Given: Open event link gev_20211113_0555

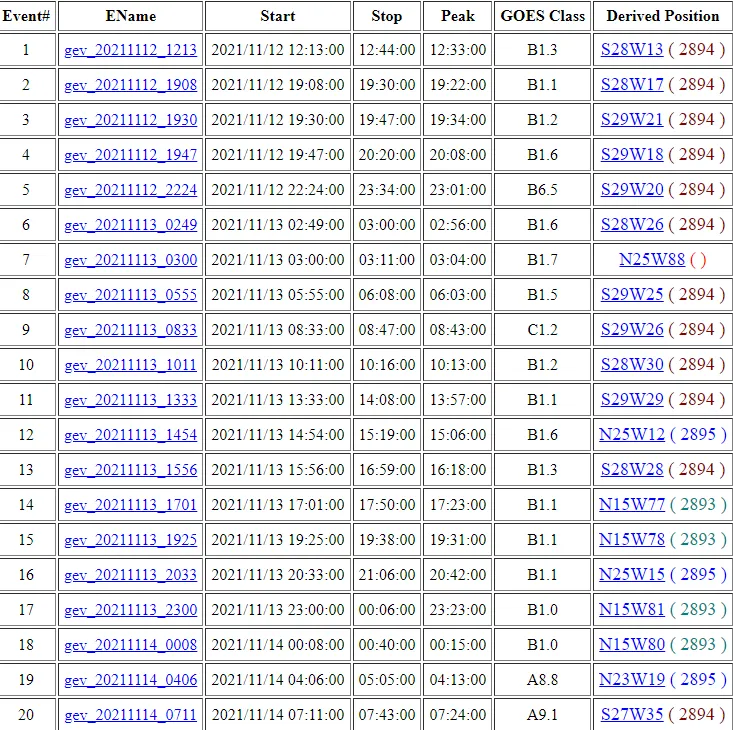Looking at the screenshot, I should click(130, 295).
